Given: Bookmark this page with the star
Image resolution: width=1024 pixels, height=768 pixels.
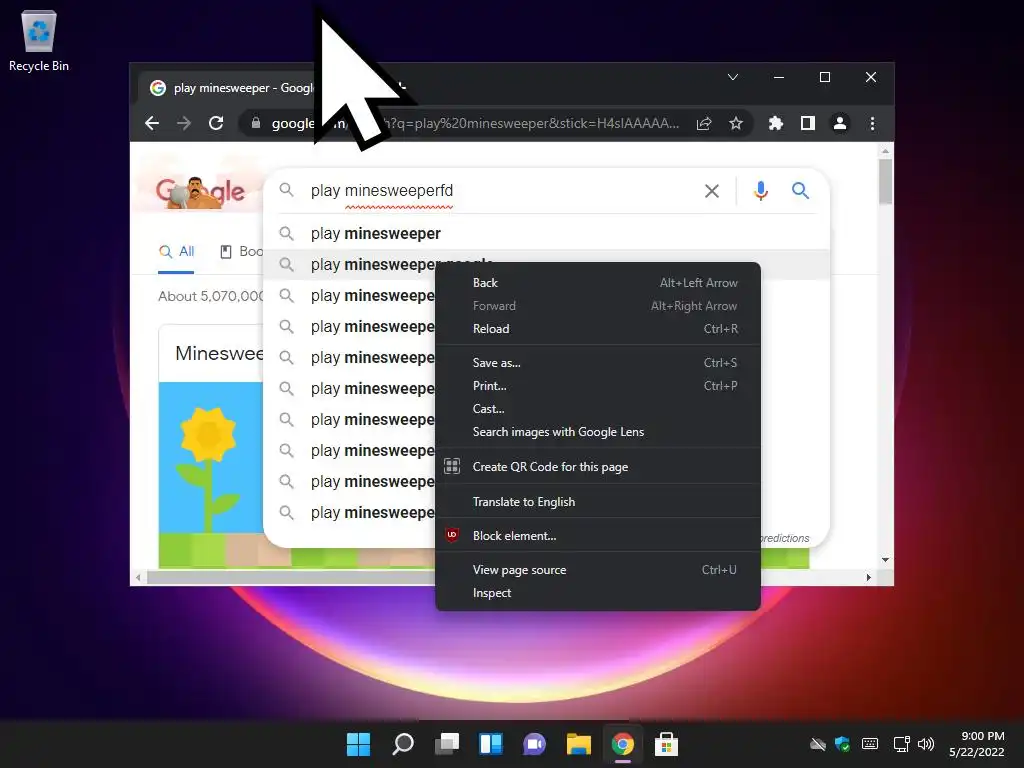Looking at the screenshot, I should [736, 123].
